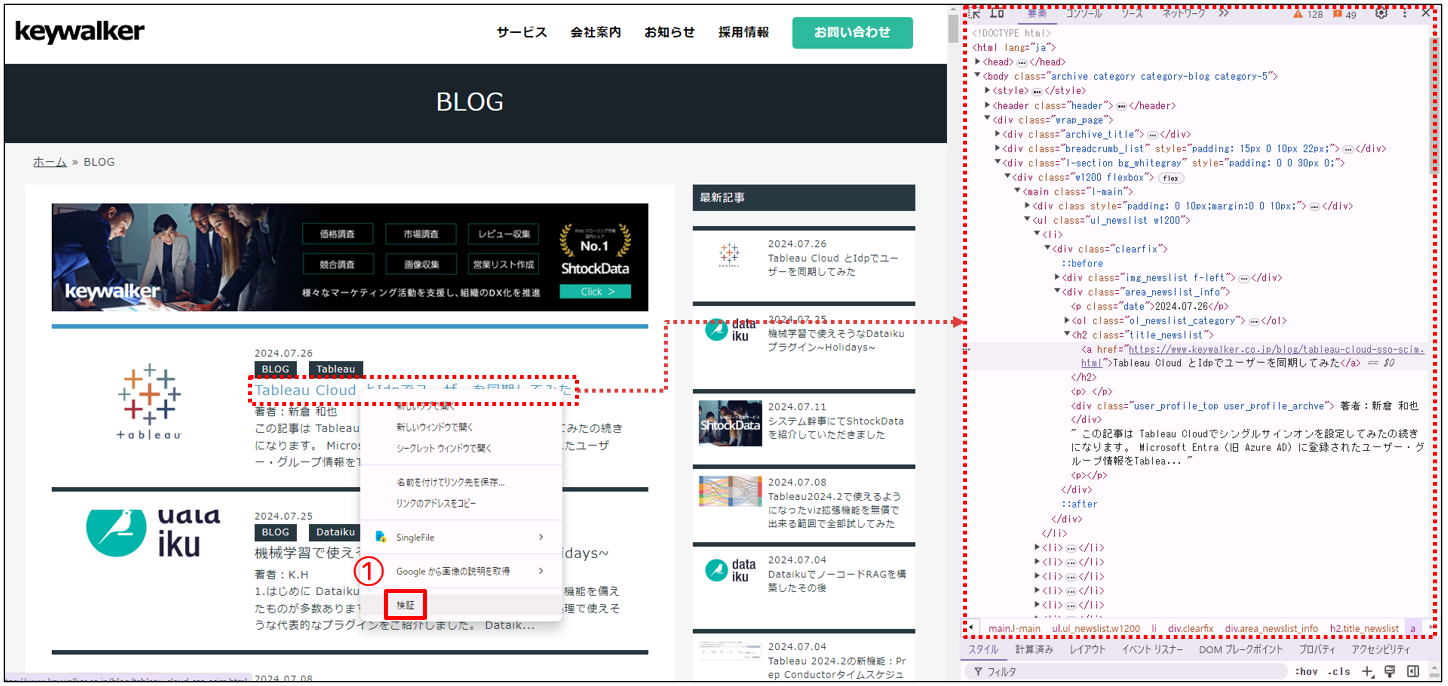Image resolution: width=1448 pixels, height=686 pixels.
Task: Open the DevTools settings gear
Action: 1381,13
